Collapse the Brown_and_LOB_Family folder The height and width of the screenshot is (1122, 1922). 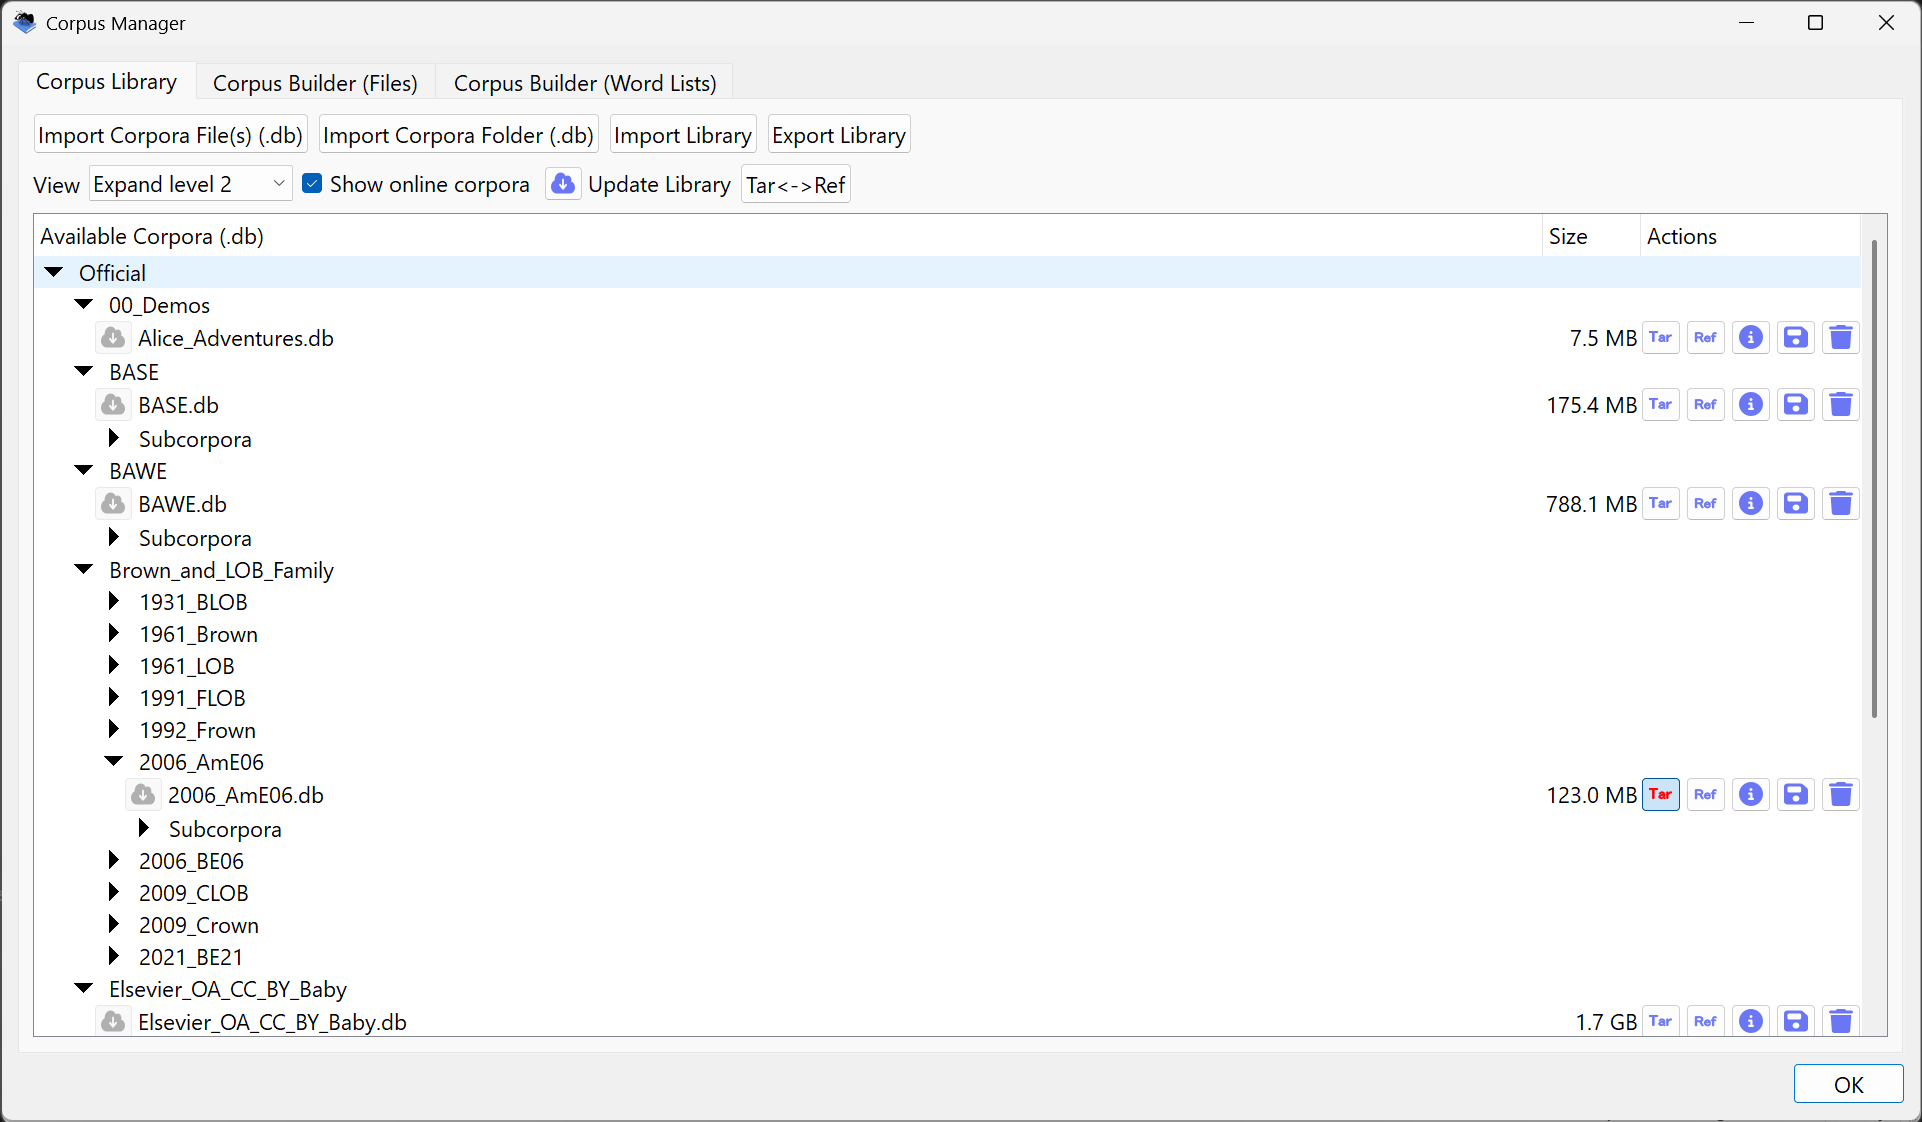pos(84,570)
